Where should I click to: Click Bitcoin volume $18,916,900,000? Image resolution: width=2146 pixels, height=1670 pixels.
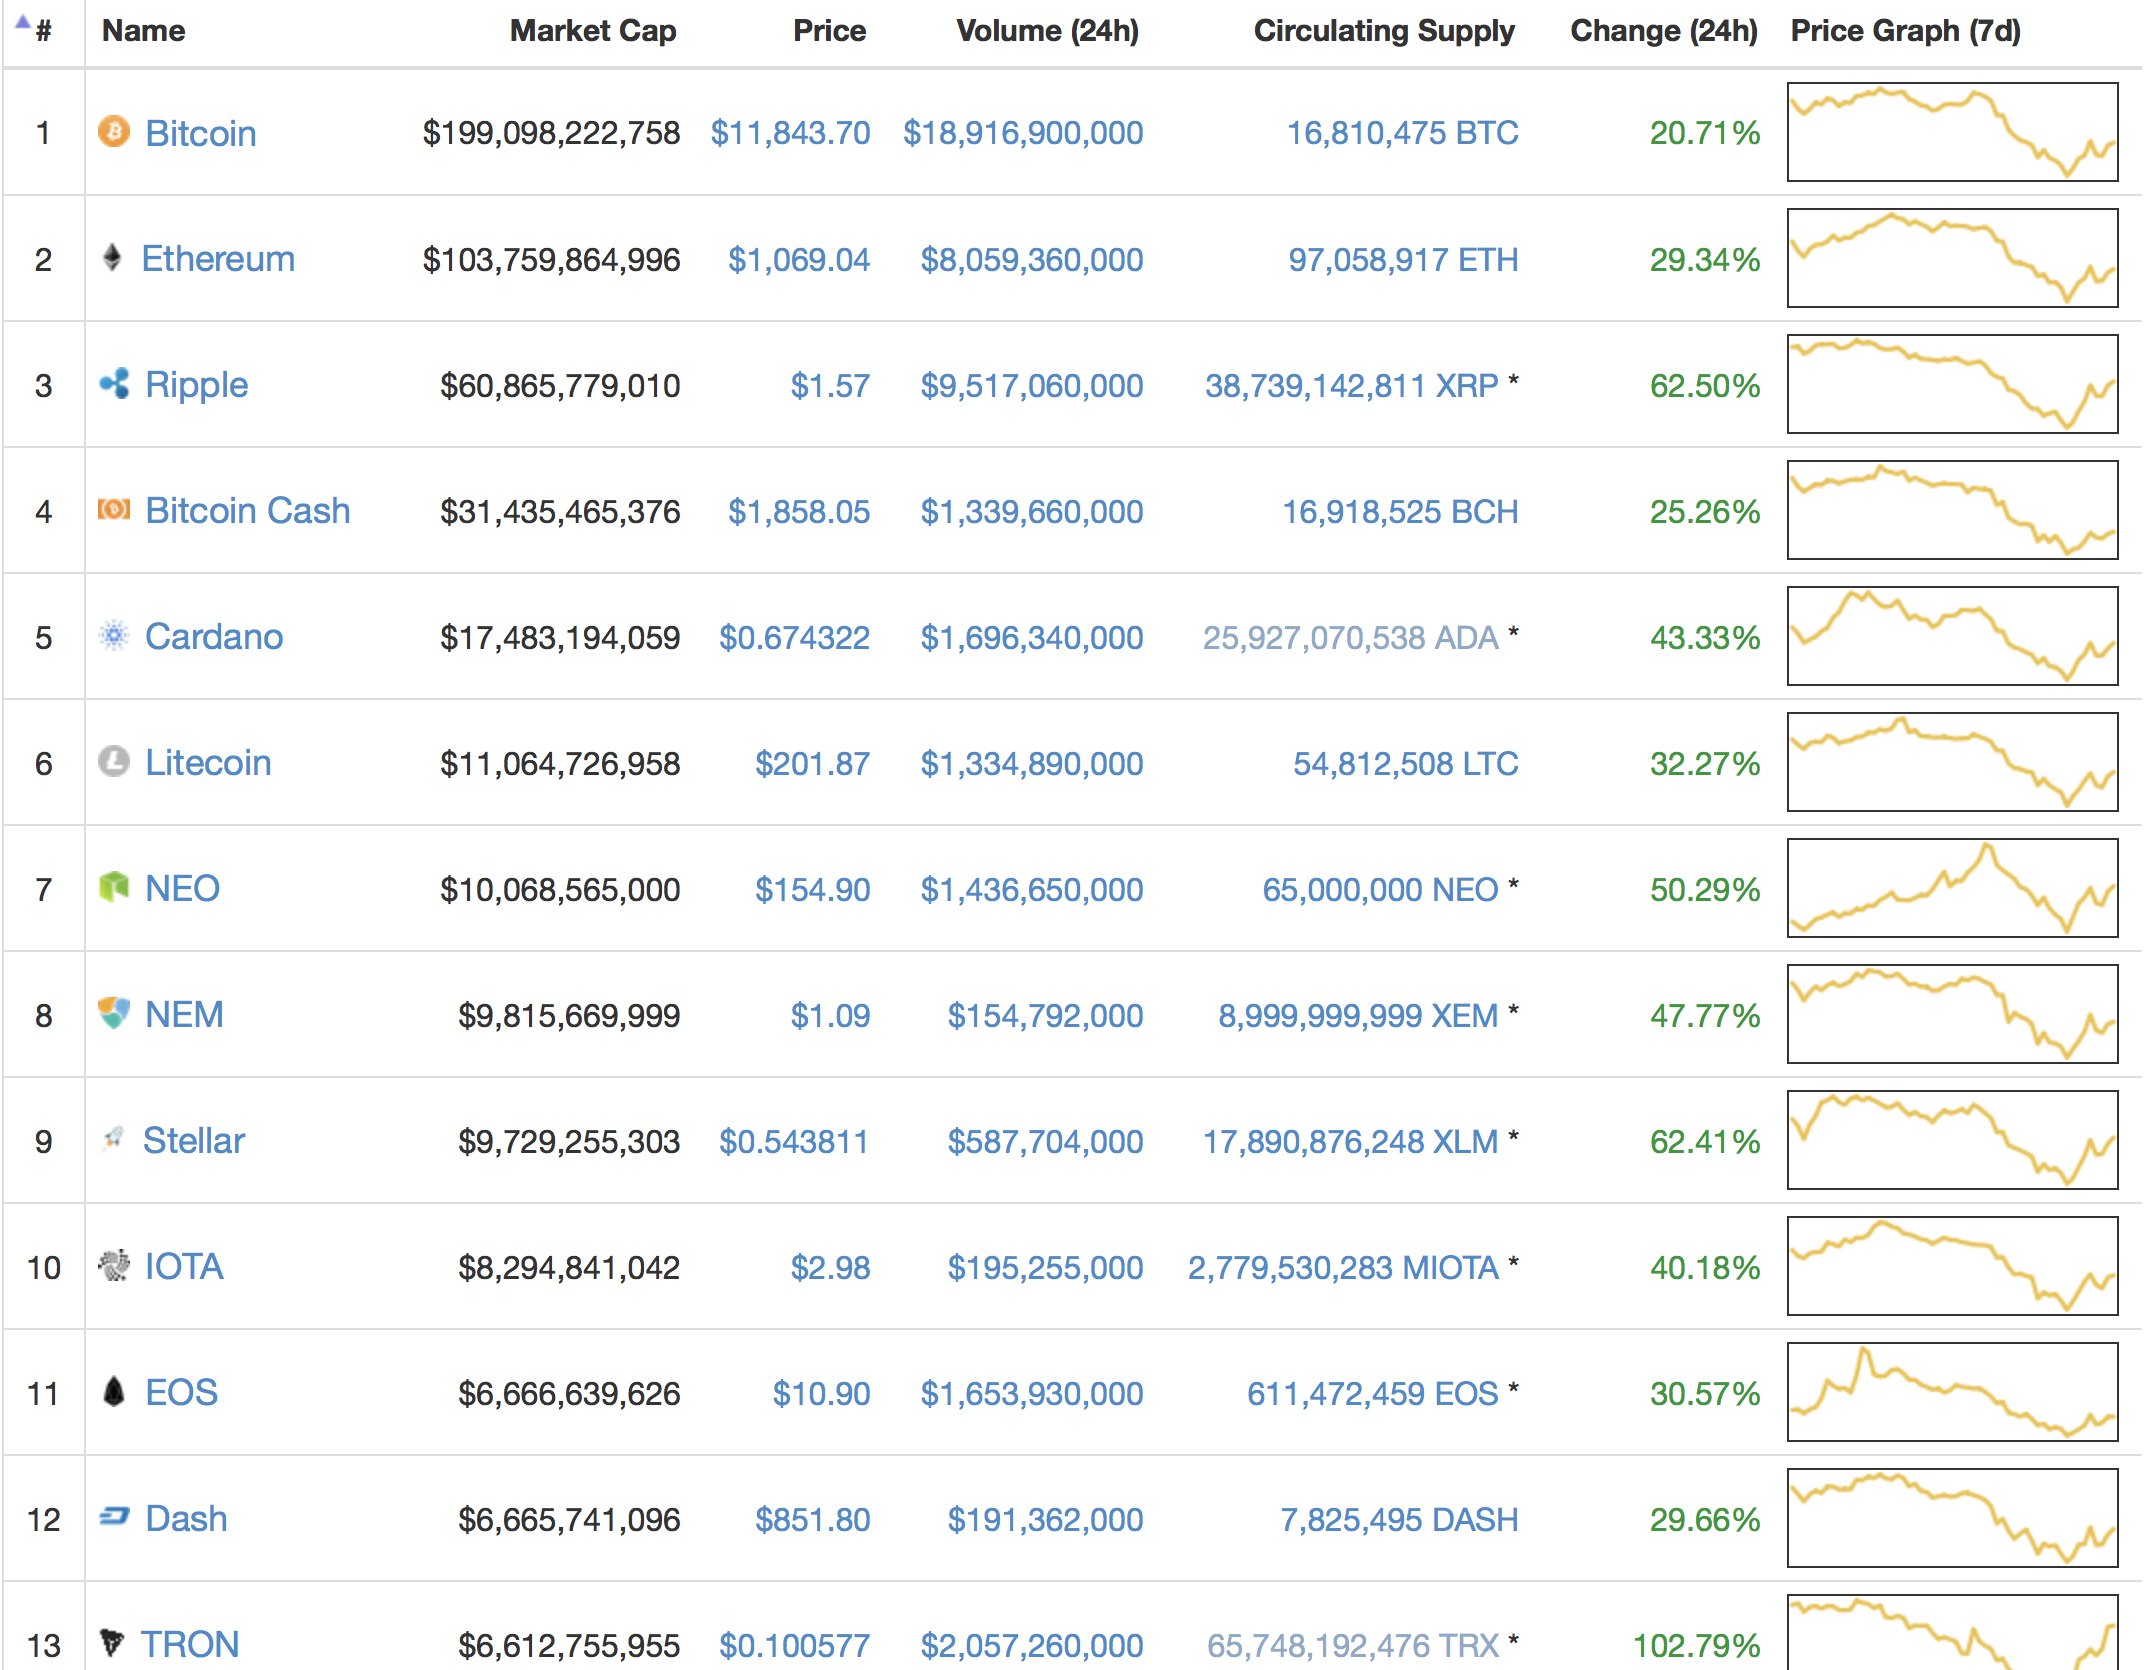(1023, 133)
